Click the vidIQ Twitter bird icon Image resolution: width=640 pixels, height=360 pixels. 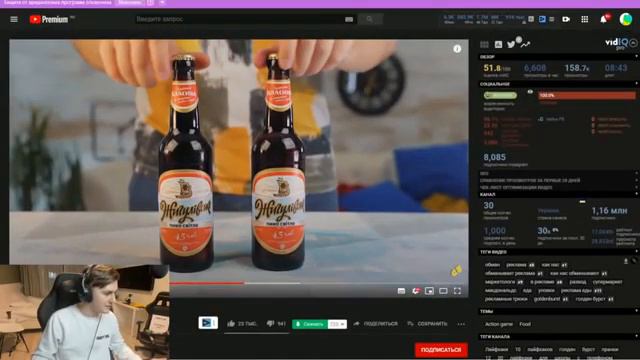(x=511, y=44)
